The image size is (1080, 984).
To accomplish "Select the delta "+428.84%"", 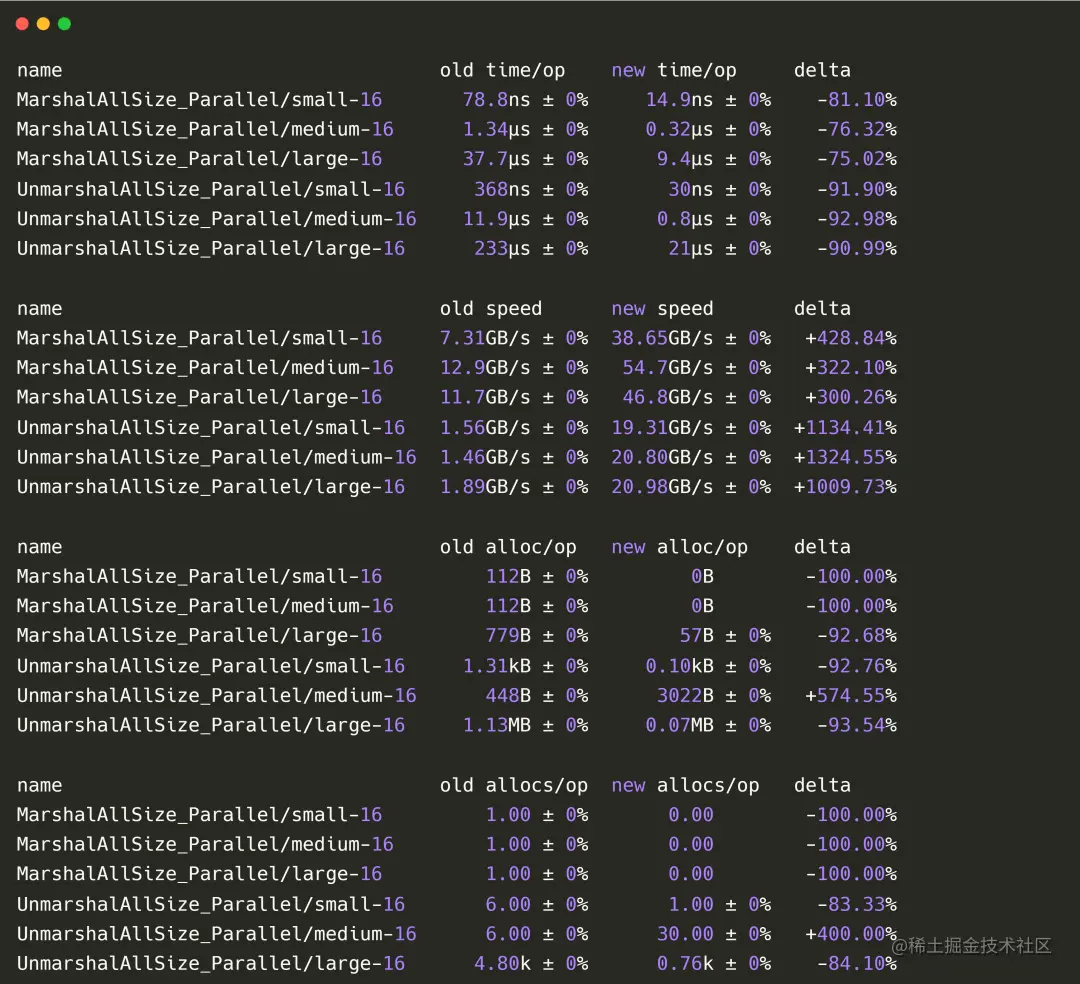I will click(851, 338).
